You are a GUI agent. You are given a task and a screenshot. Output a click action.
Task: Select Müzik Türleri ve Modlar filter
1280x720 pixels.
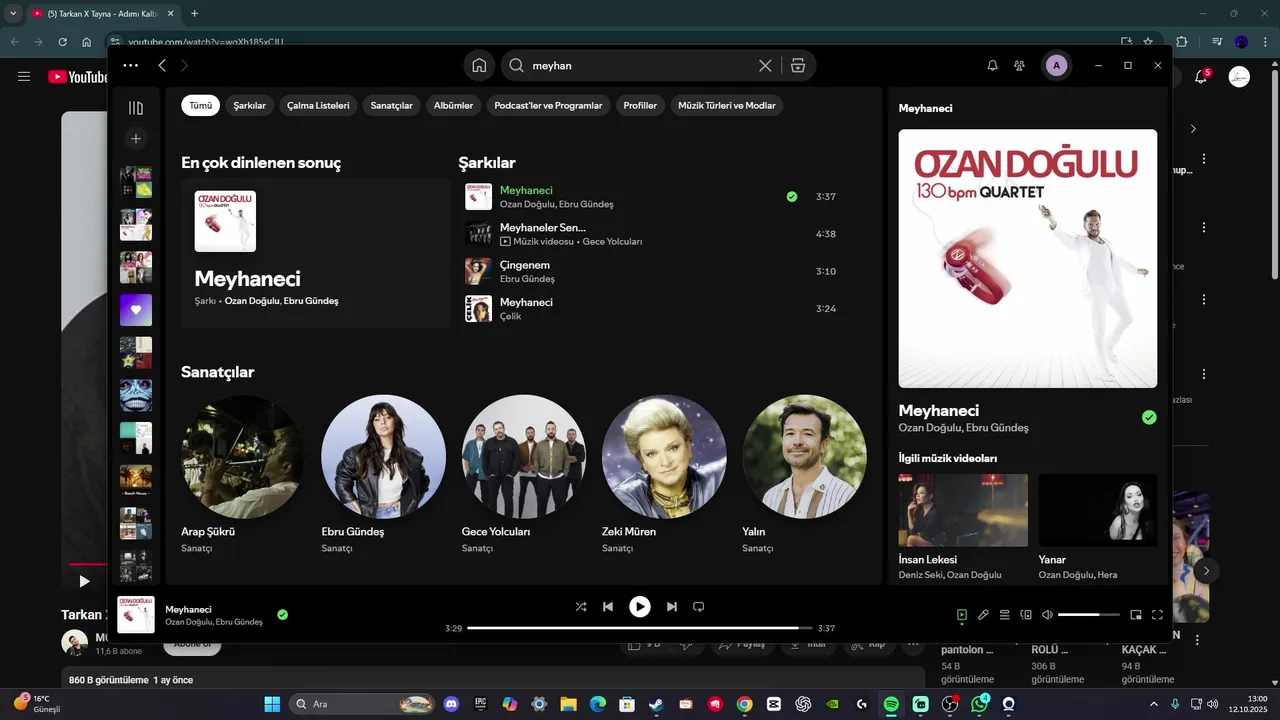point(727,105)
